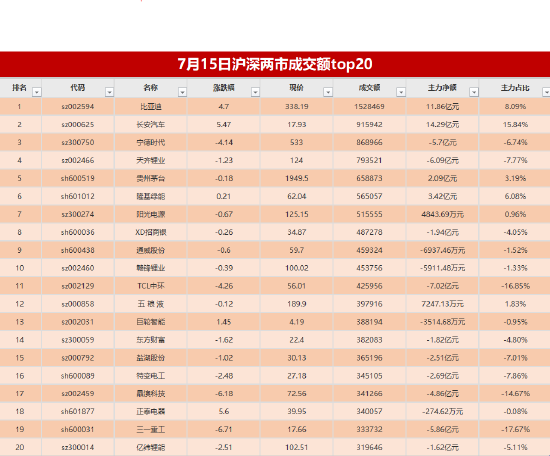Select the price cell 533
The height and width of the screenshot is (456, 550).
pos(297,142)
